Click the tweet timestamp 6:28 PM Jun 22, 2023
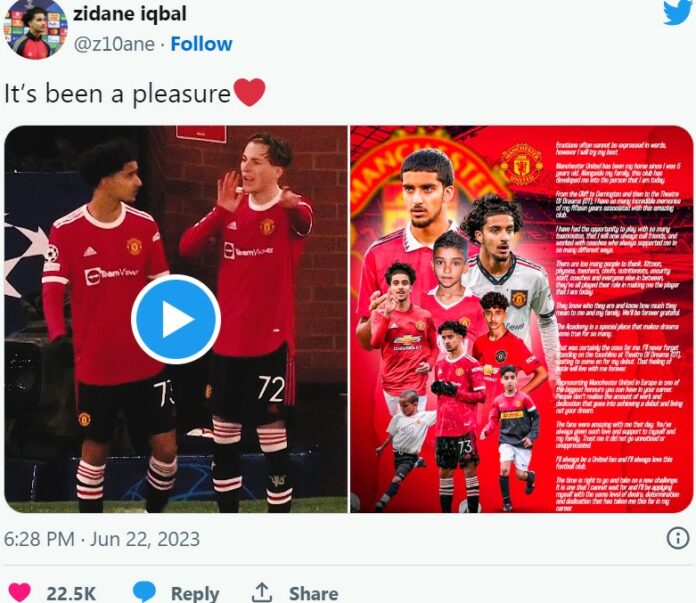This screenshot has height=603, width=696. 102,539
